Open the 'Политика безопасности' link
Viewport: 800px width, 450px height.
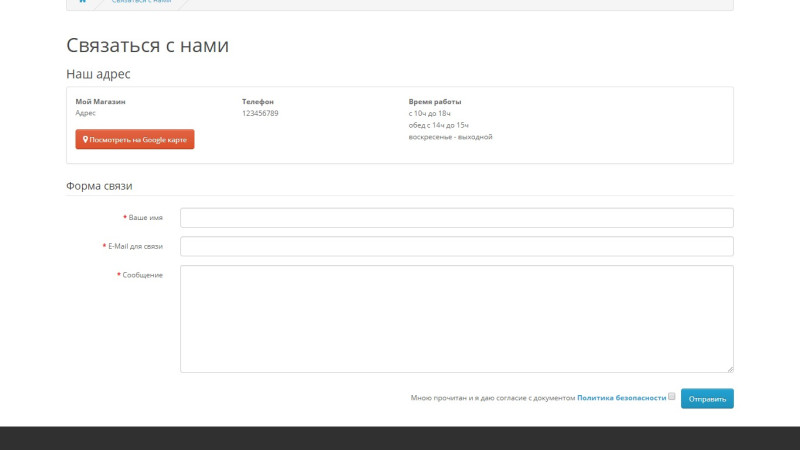621,398
